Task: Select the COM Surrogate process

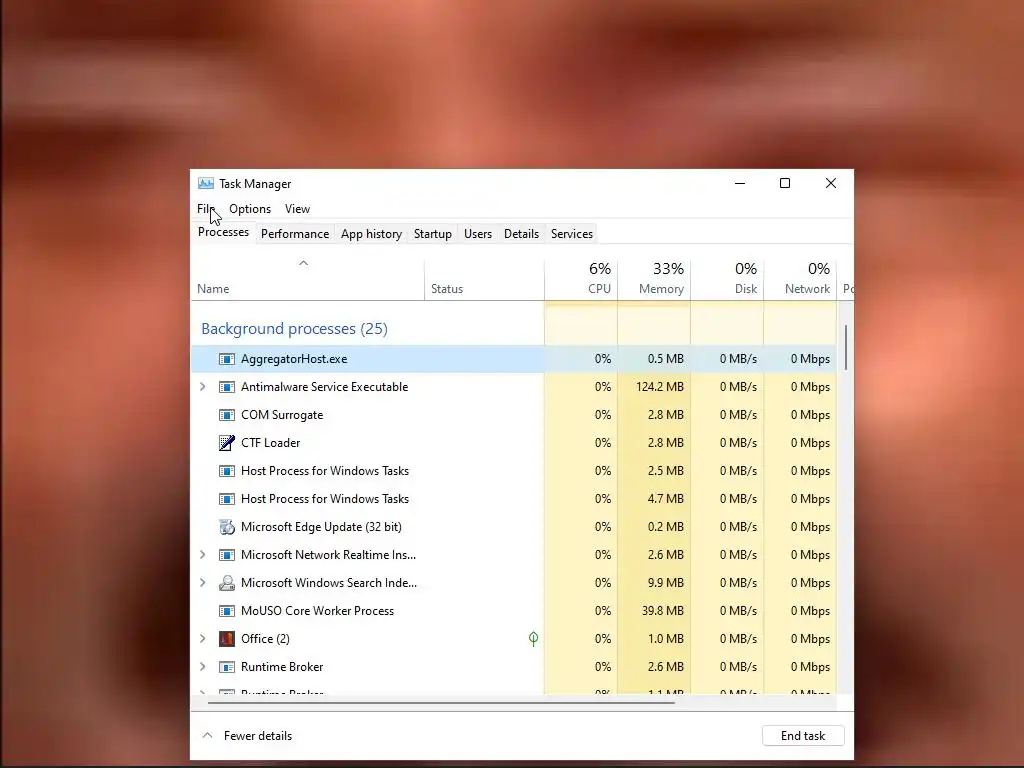Action: [513, 415]
